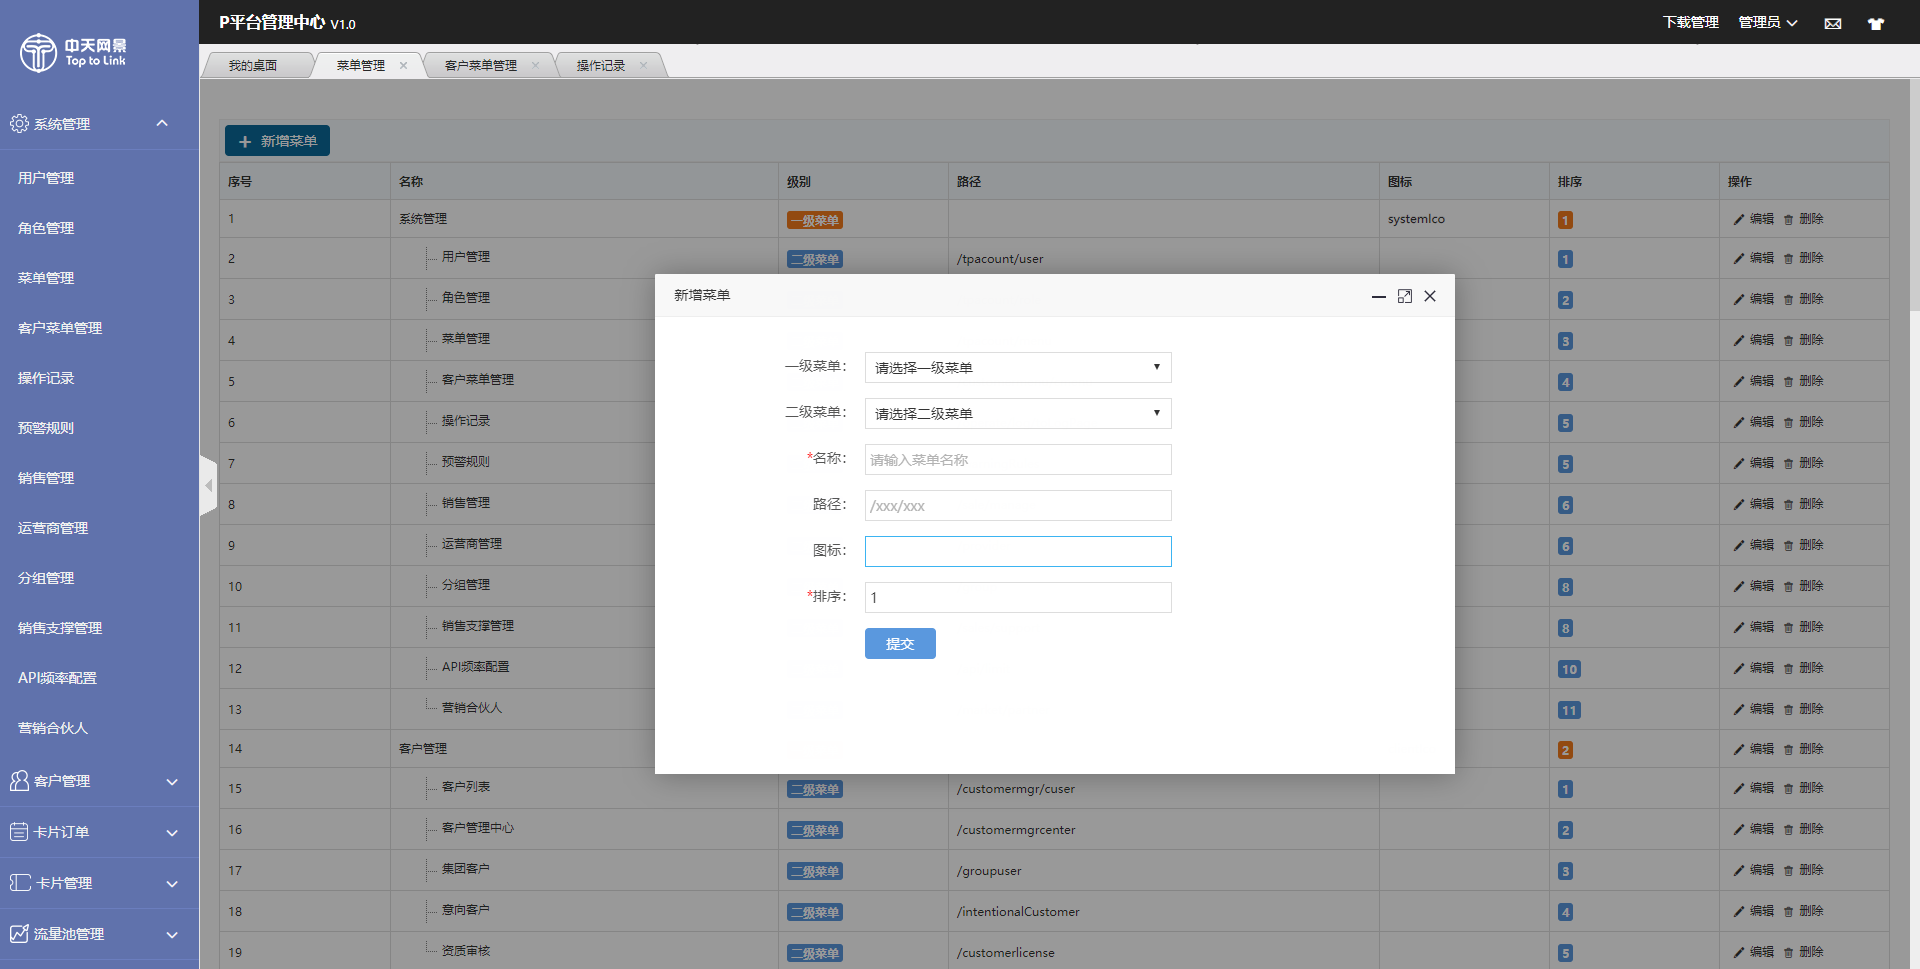Click the skin theme shirt icon
Screen dimensions: 1920x969
click(1876, 23)
